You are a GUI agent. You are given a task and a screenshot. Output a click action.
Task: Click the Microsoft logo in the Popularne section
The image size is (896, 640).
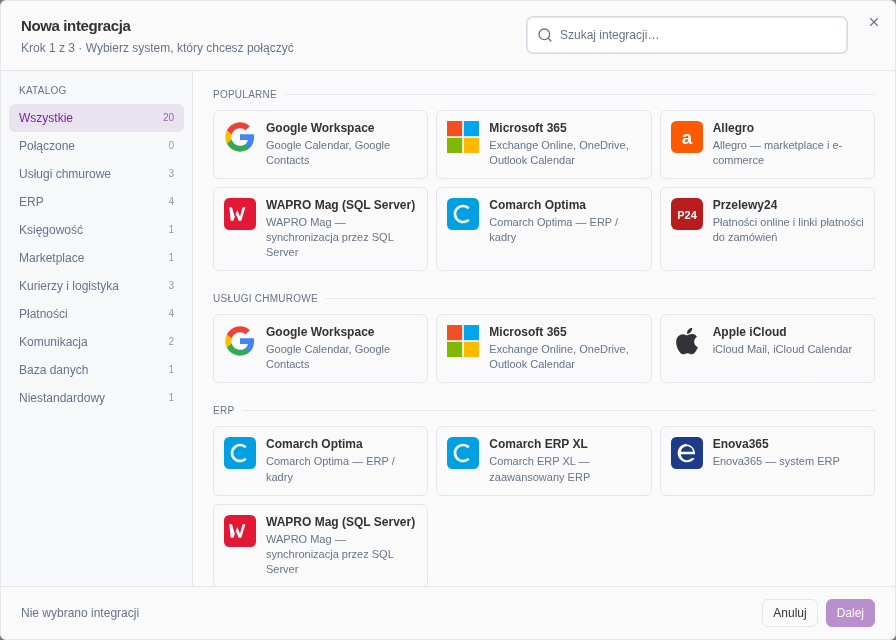[463, 137]
